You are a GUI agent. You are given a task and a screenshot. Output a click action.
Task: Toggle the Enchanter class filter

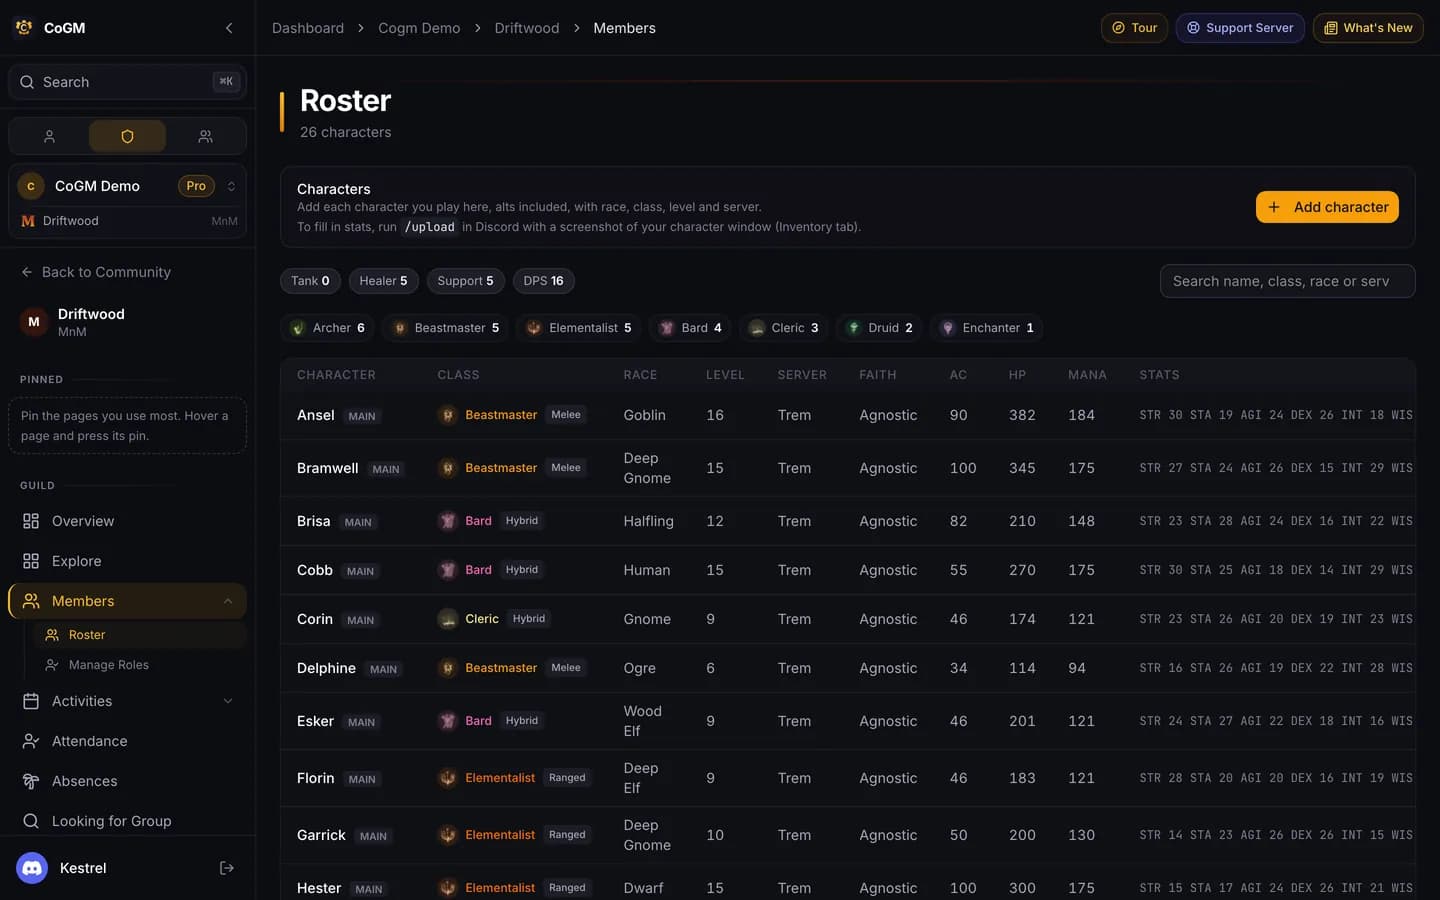(987, 328)
